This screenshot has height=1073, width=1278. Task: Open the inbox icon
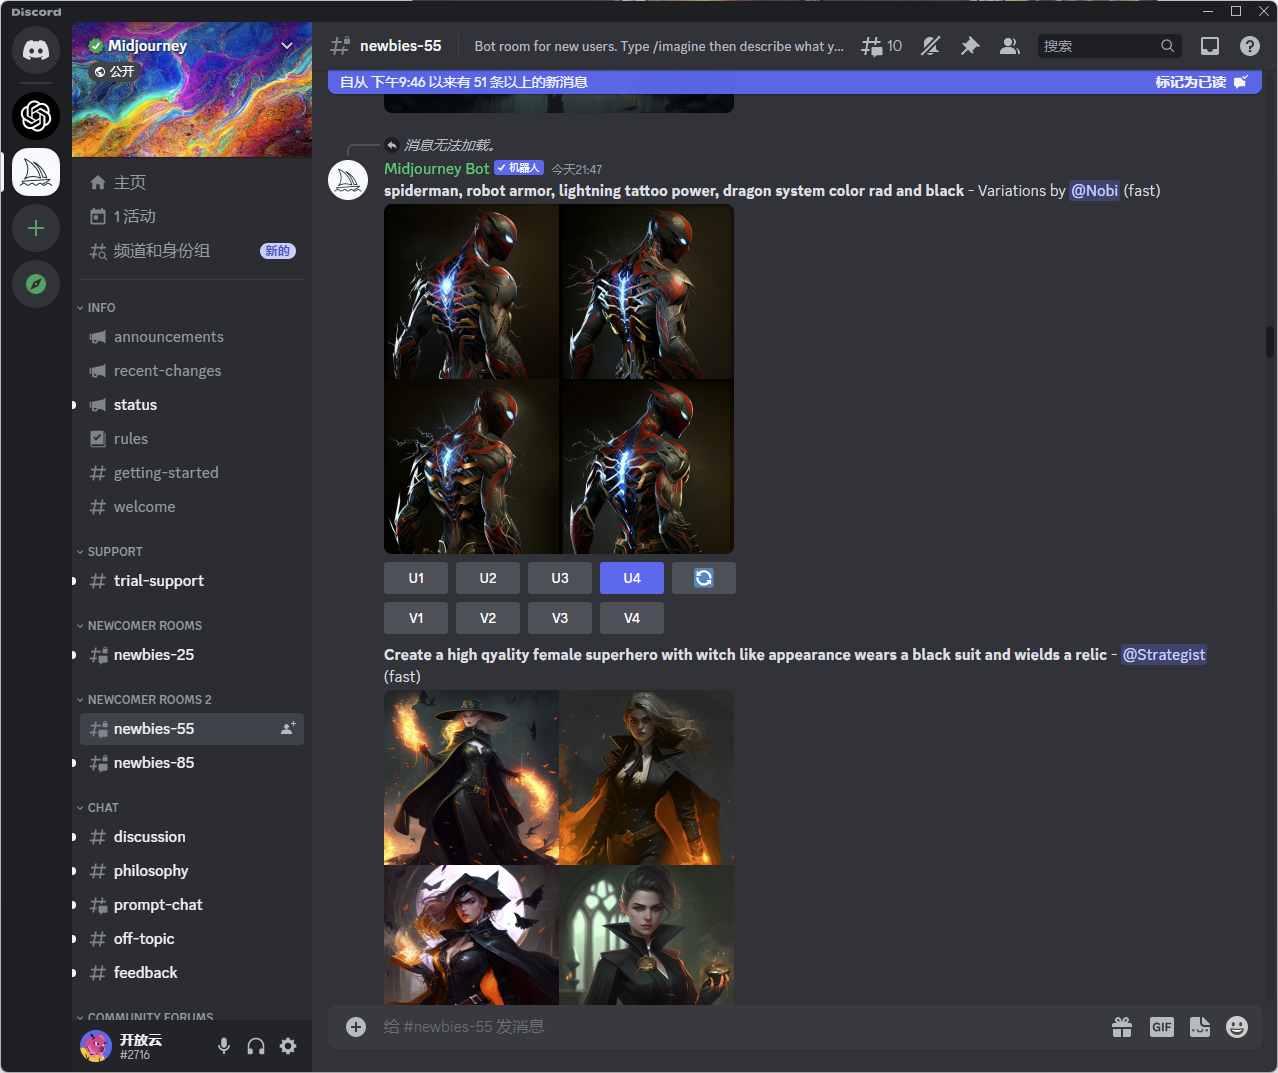(1210, 46)
